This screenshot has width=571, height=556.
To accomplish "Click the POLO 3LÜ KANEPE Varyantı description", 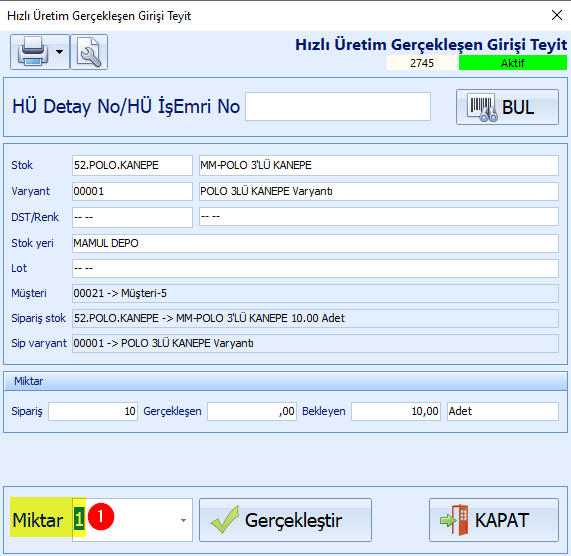I will tap(379, 191).
